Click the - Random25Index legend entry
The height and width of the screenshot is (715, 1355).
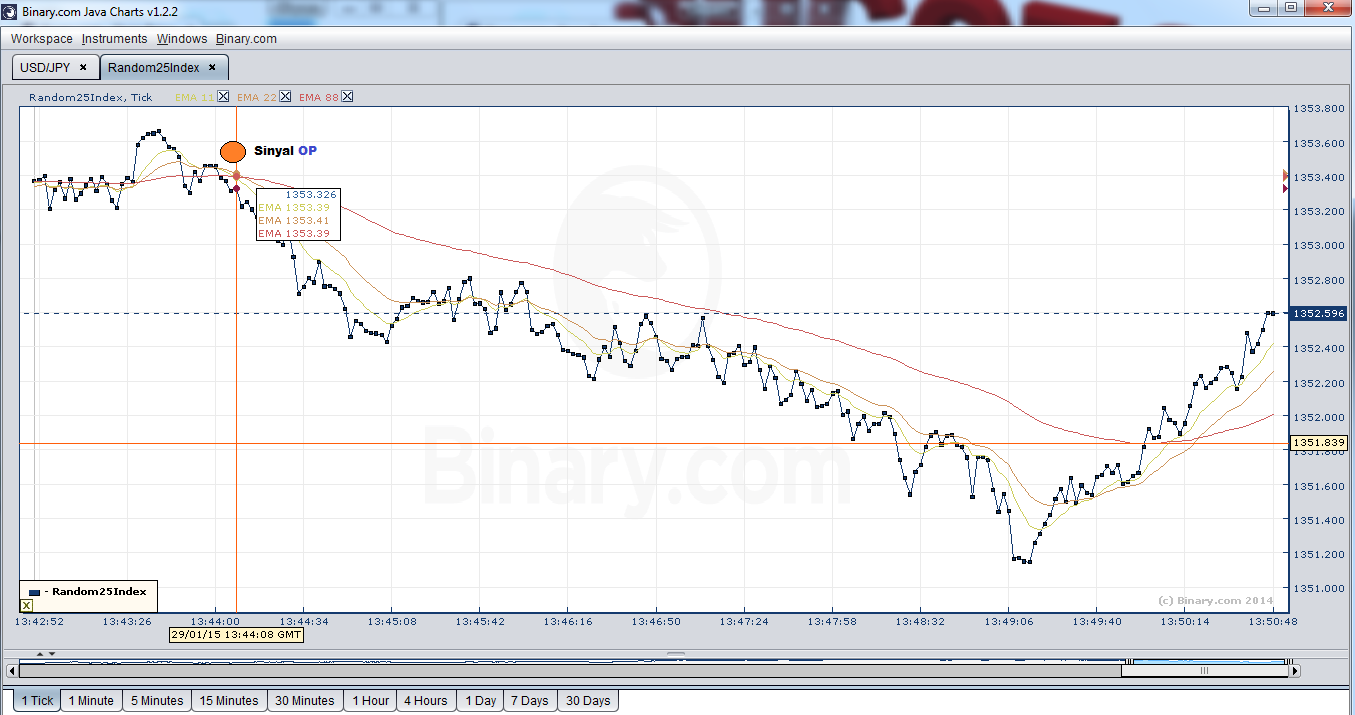click(88, 591)
